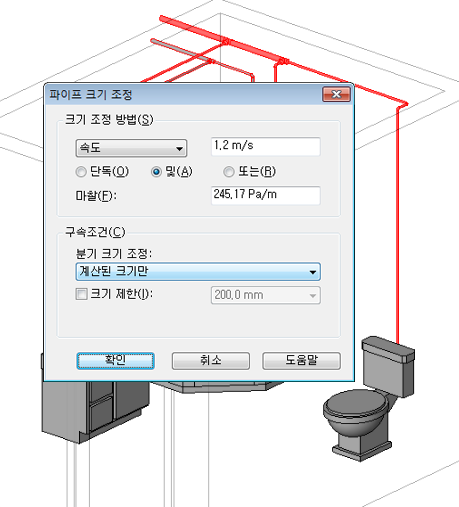Select the gray pipe segment near the ceiling

(182, 51)
